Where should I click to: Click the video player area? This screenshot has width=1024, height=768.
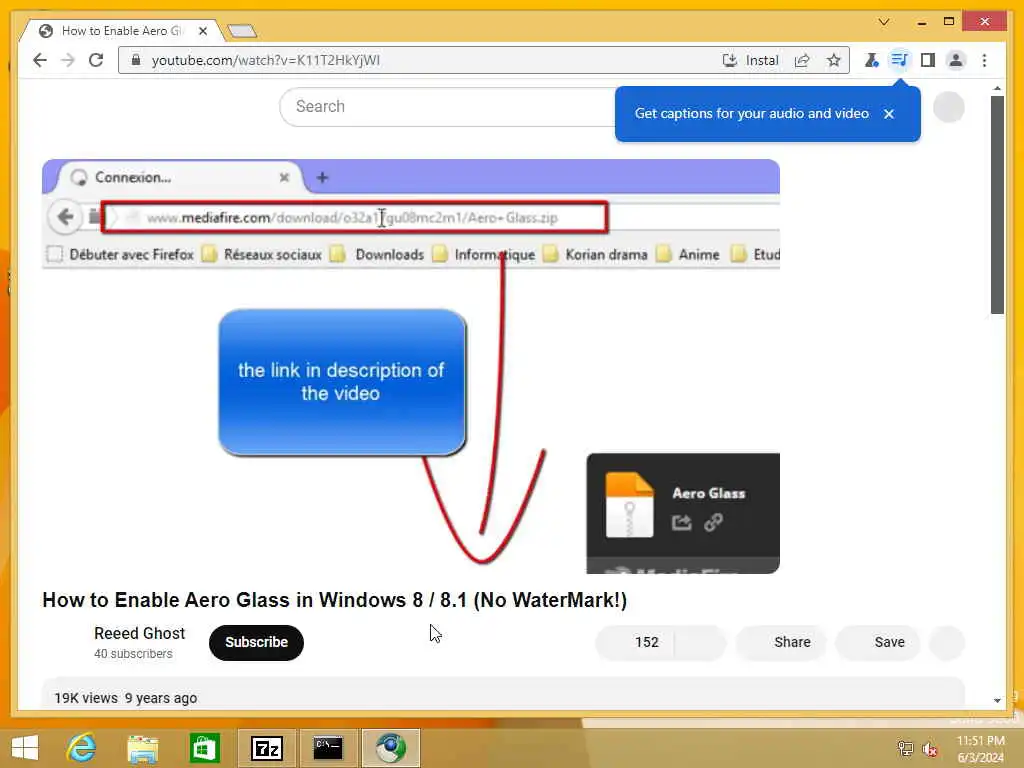[x=411, y=366]
